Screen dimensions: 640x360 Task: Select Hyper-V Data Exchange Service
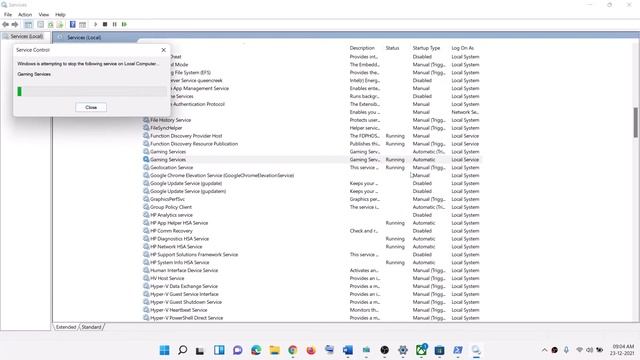312,286
